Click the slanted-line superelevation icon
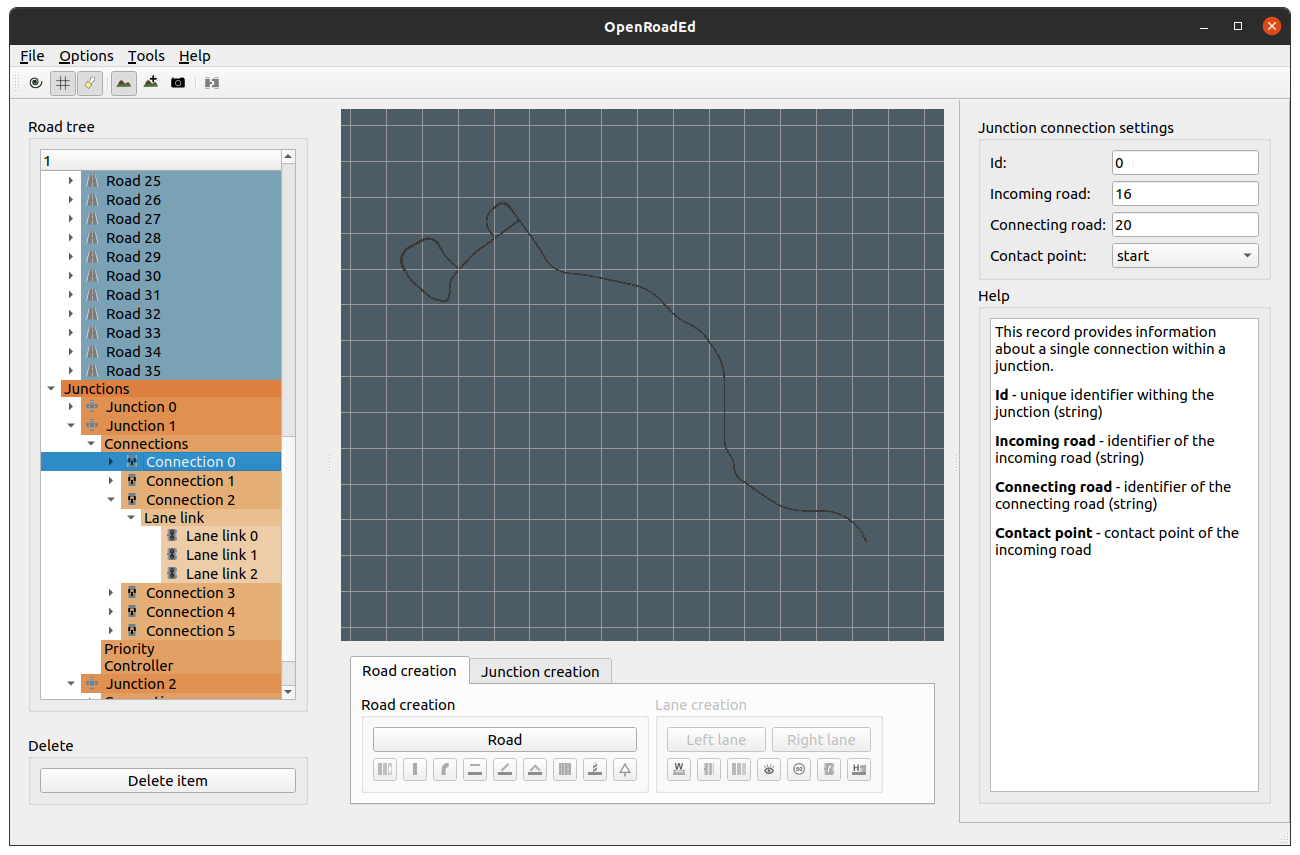 [505, 769]
